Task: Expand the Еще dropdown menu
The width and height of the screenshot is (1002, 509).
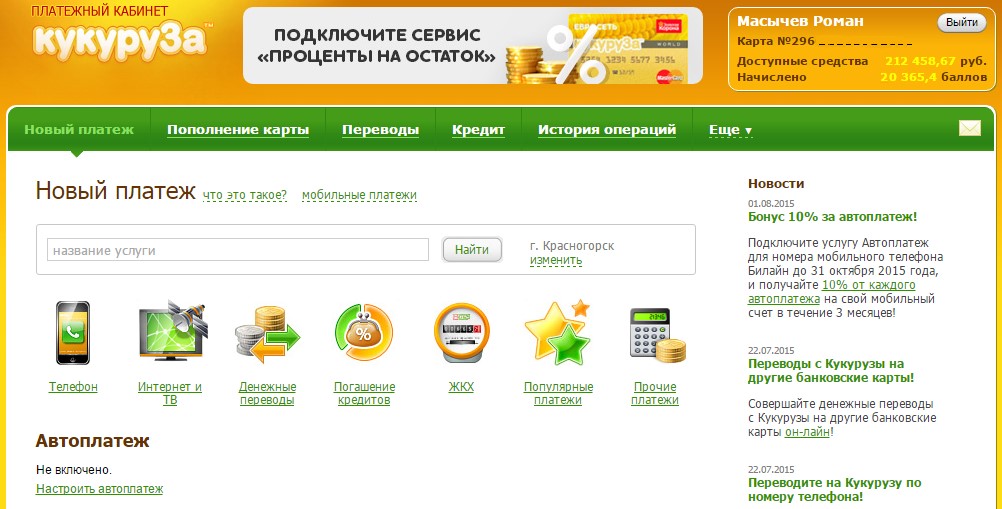Action: [x=730, y=130]
